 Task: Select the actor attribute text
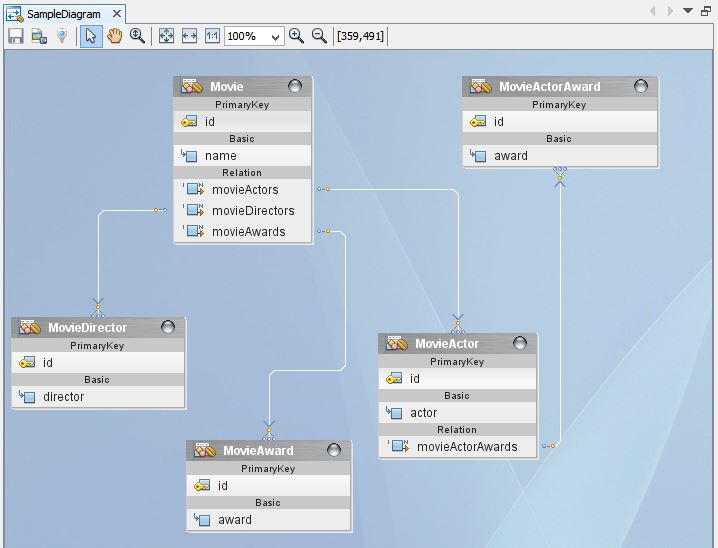coord(424,412)
